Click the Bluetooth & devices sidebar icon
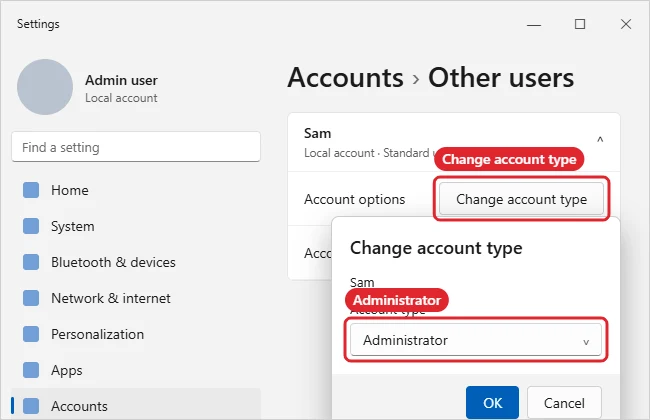 [31, 262]
